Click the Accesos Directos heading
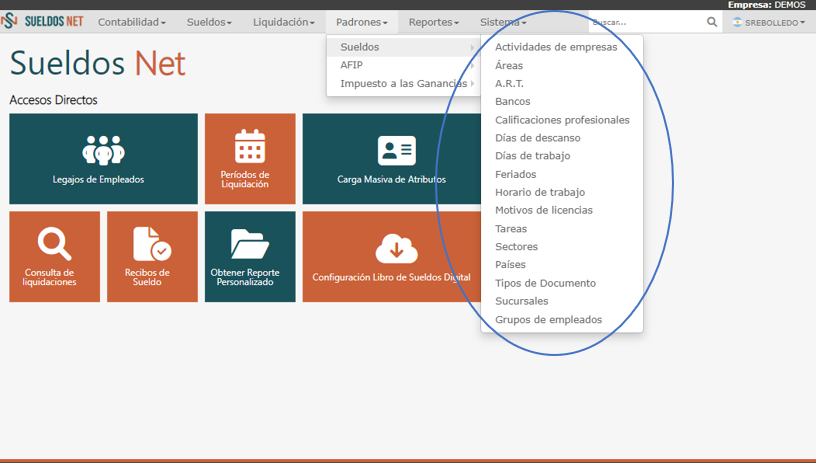The height and width of the screenshot is (463, 816). (x=53, y=100)
